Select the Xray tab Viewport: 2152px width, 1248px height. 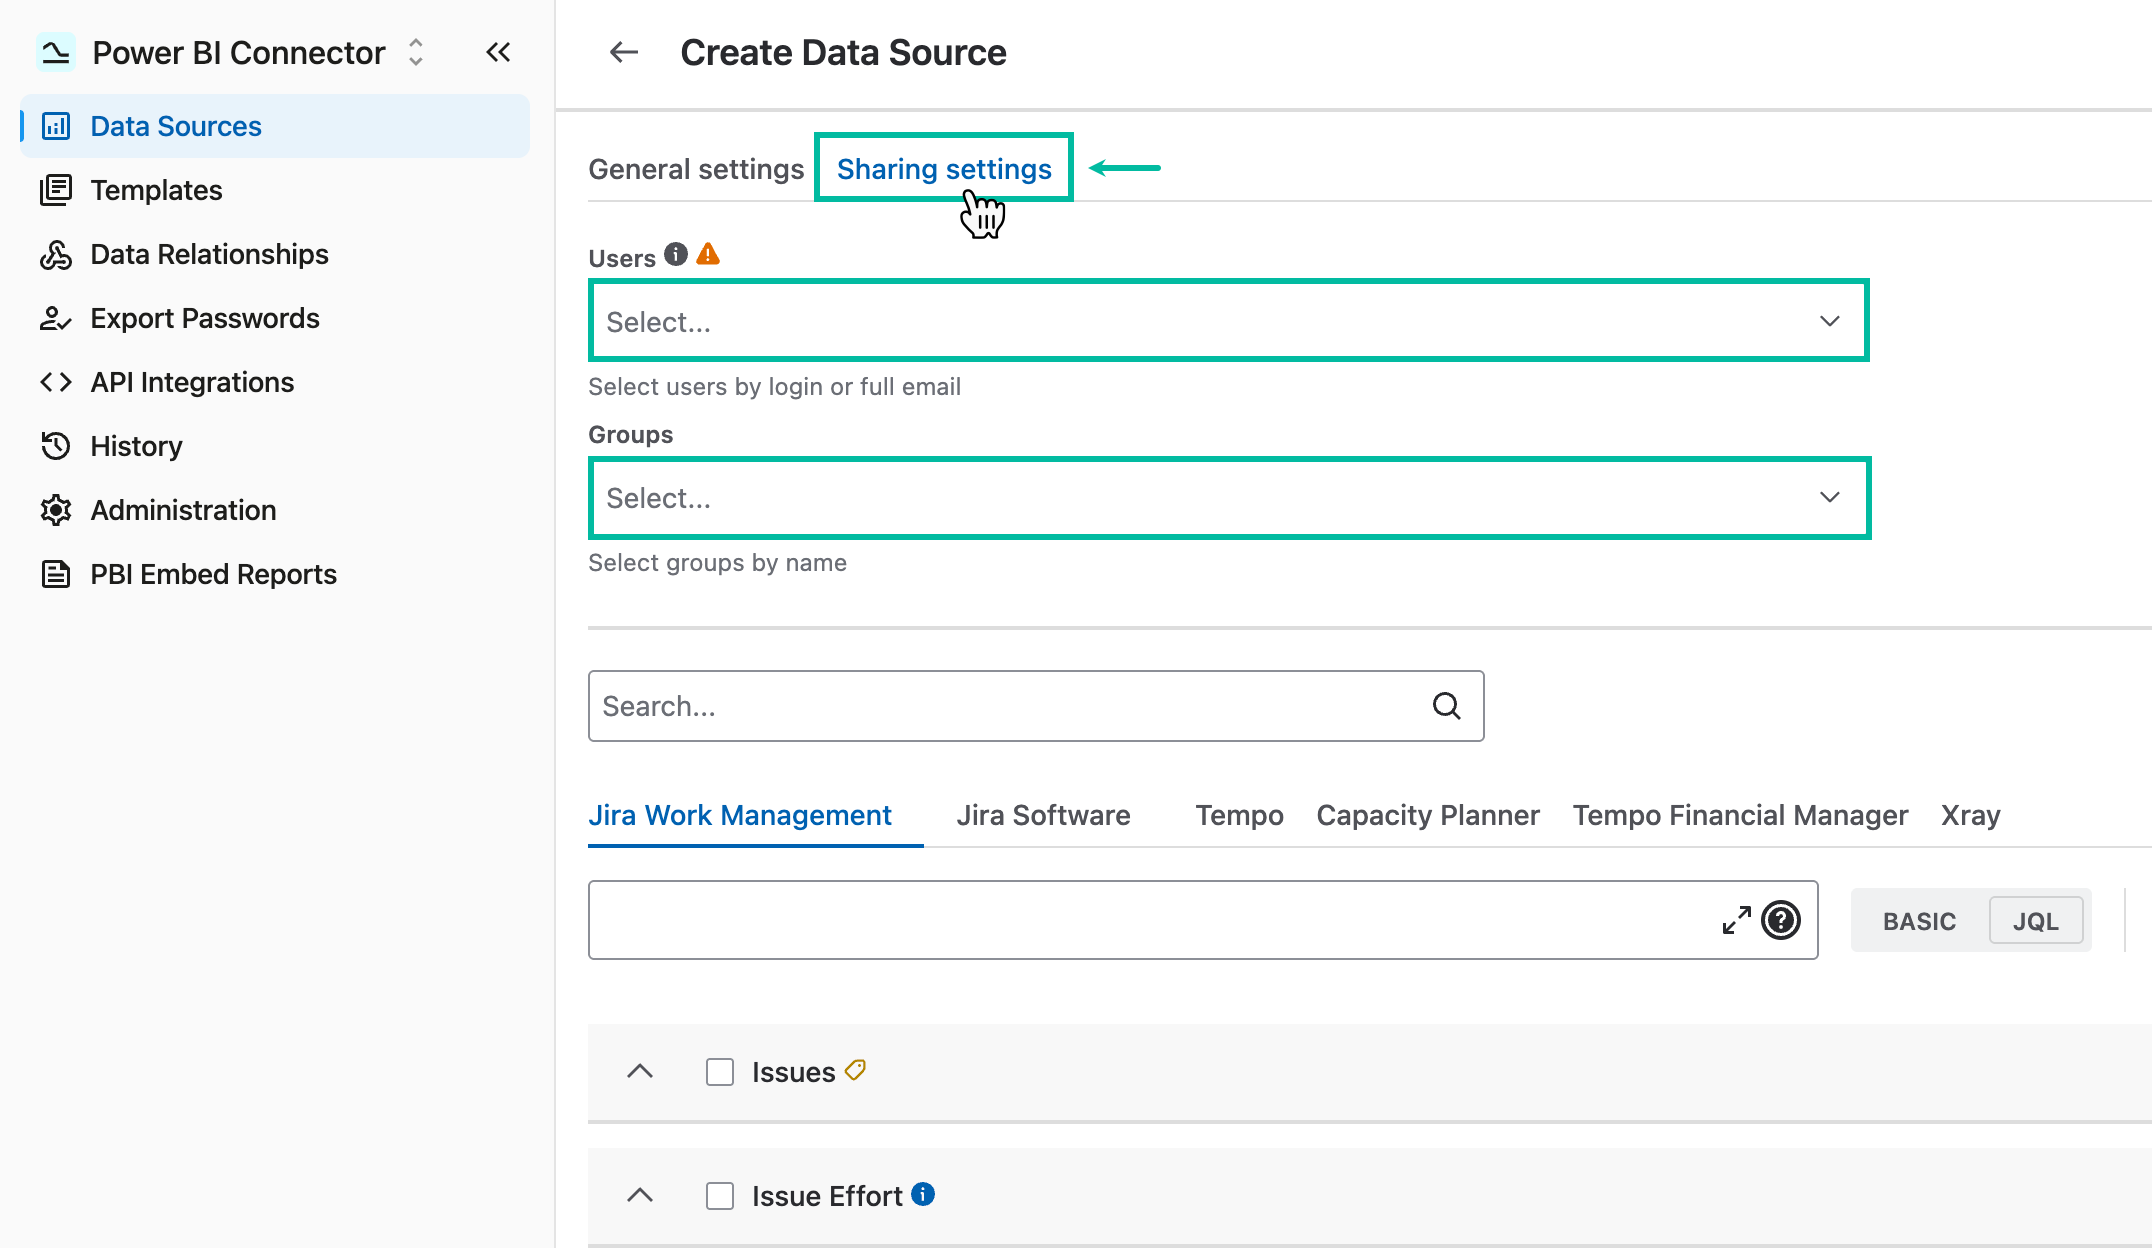pyautogui.click(x=1970, y=815)
